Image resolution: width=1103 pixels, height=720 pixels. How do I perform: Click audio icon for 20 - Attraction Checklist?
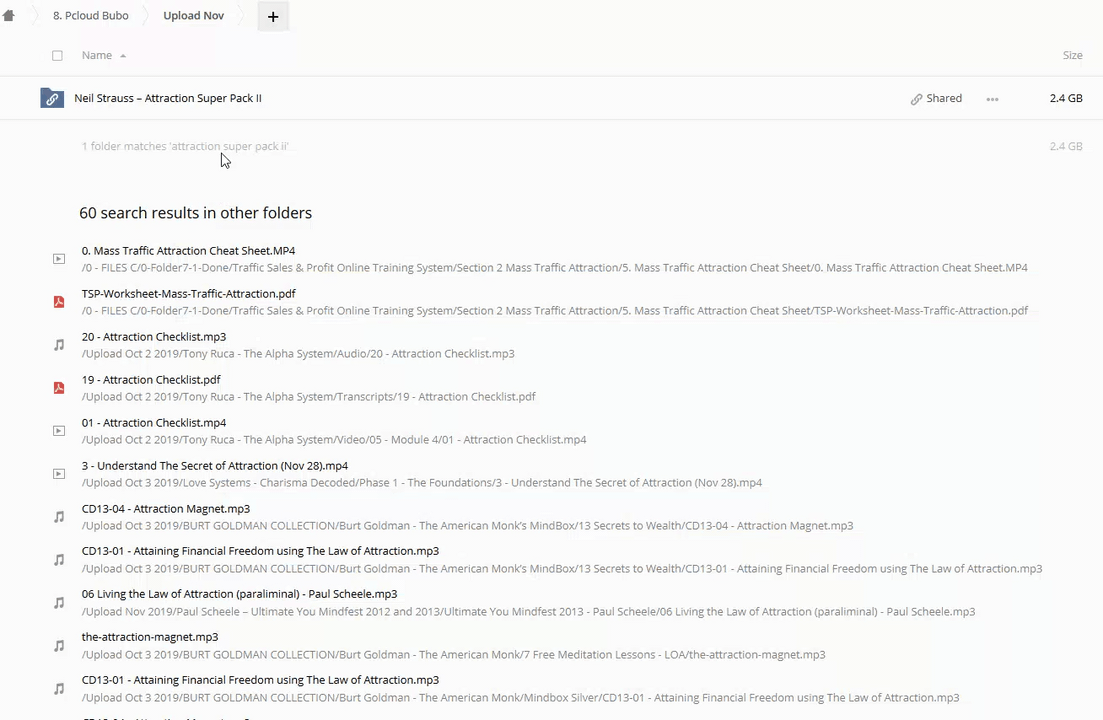click(x=59, y=345)
